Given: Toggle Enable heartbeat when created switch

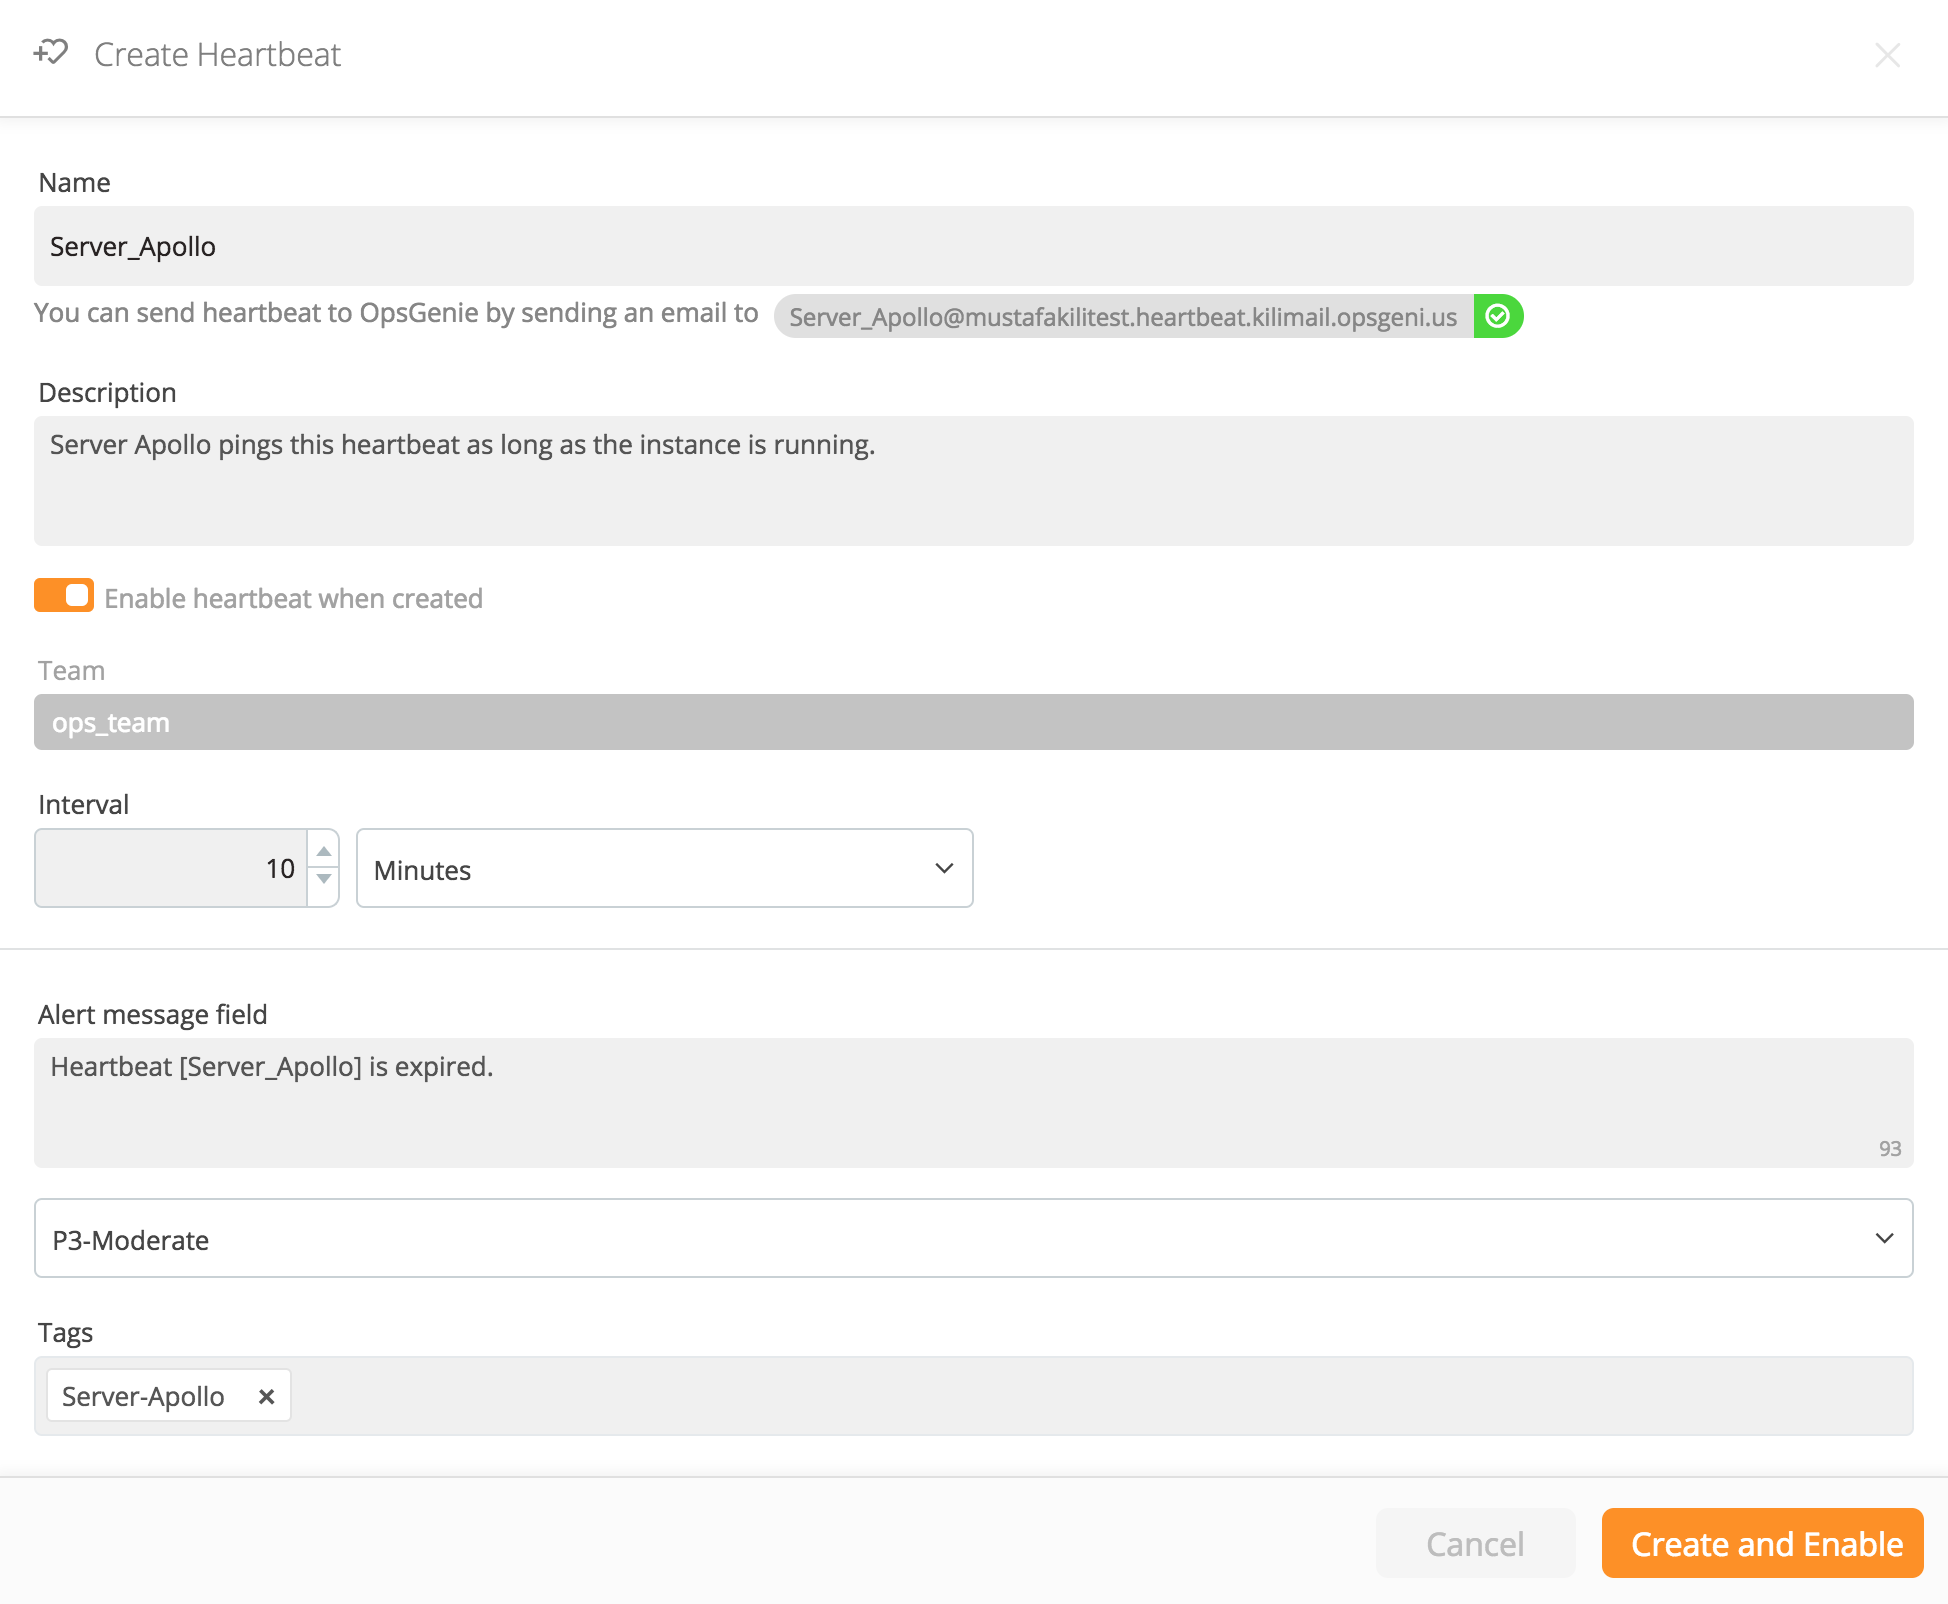Looking at the screenshot, I should (x=64, y=596).
